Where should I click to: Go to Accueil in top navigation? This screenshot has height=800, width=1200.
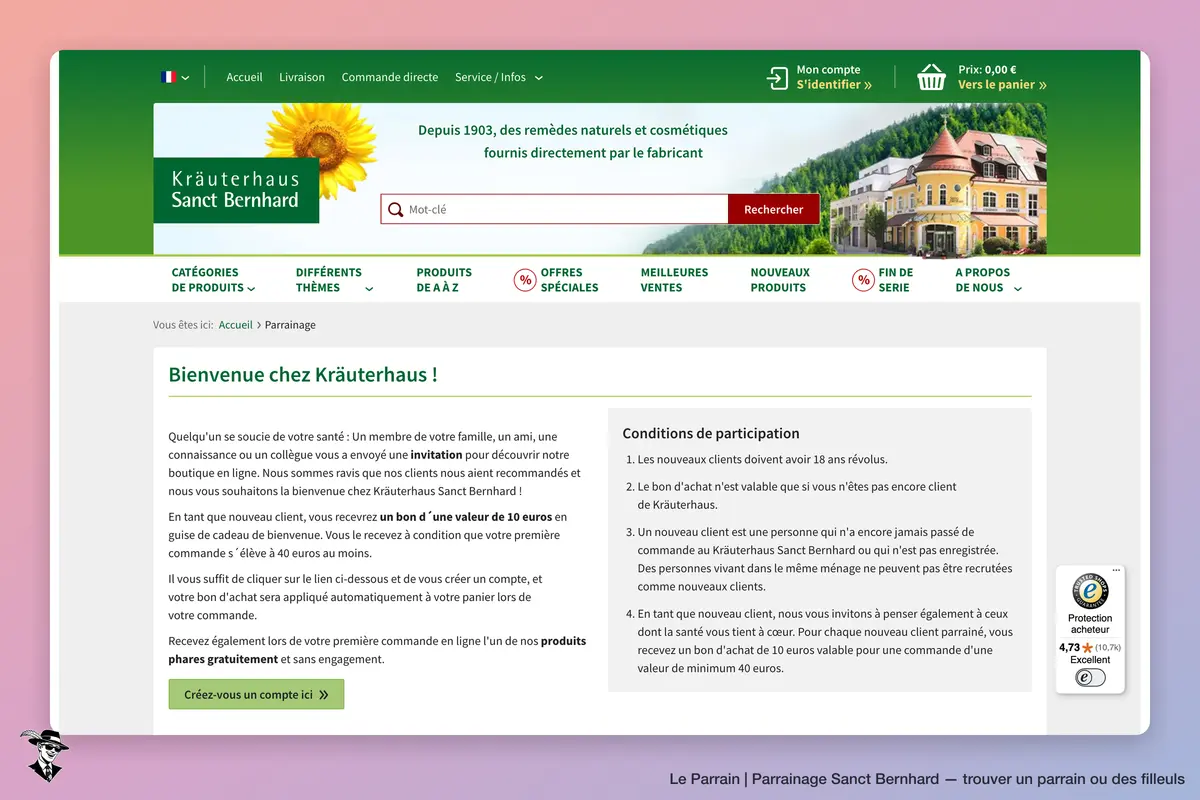(244, 77)
